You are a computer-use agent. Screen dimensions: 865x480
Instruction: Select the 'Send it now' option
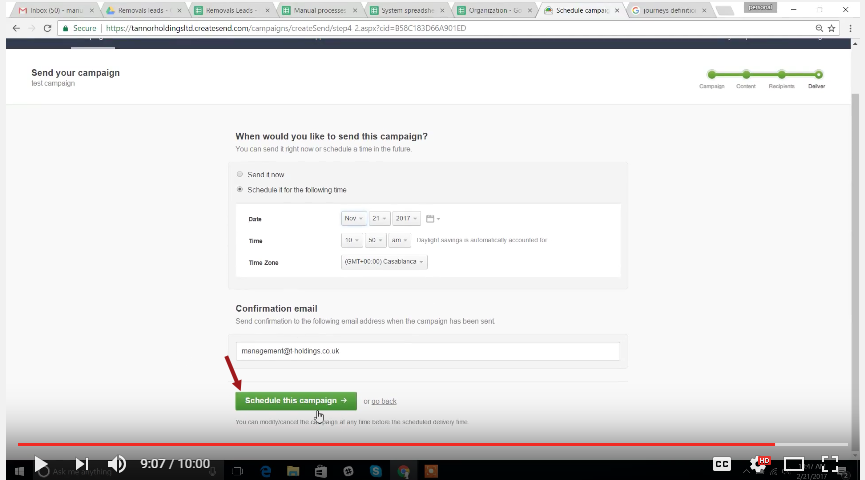pos(240,174)
